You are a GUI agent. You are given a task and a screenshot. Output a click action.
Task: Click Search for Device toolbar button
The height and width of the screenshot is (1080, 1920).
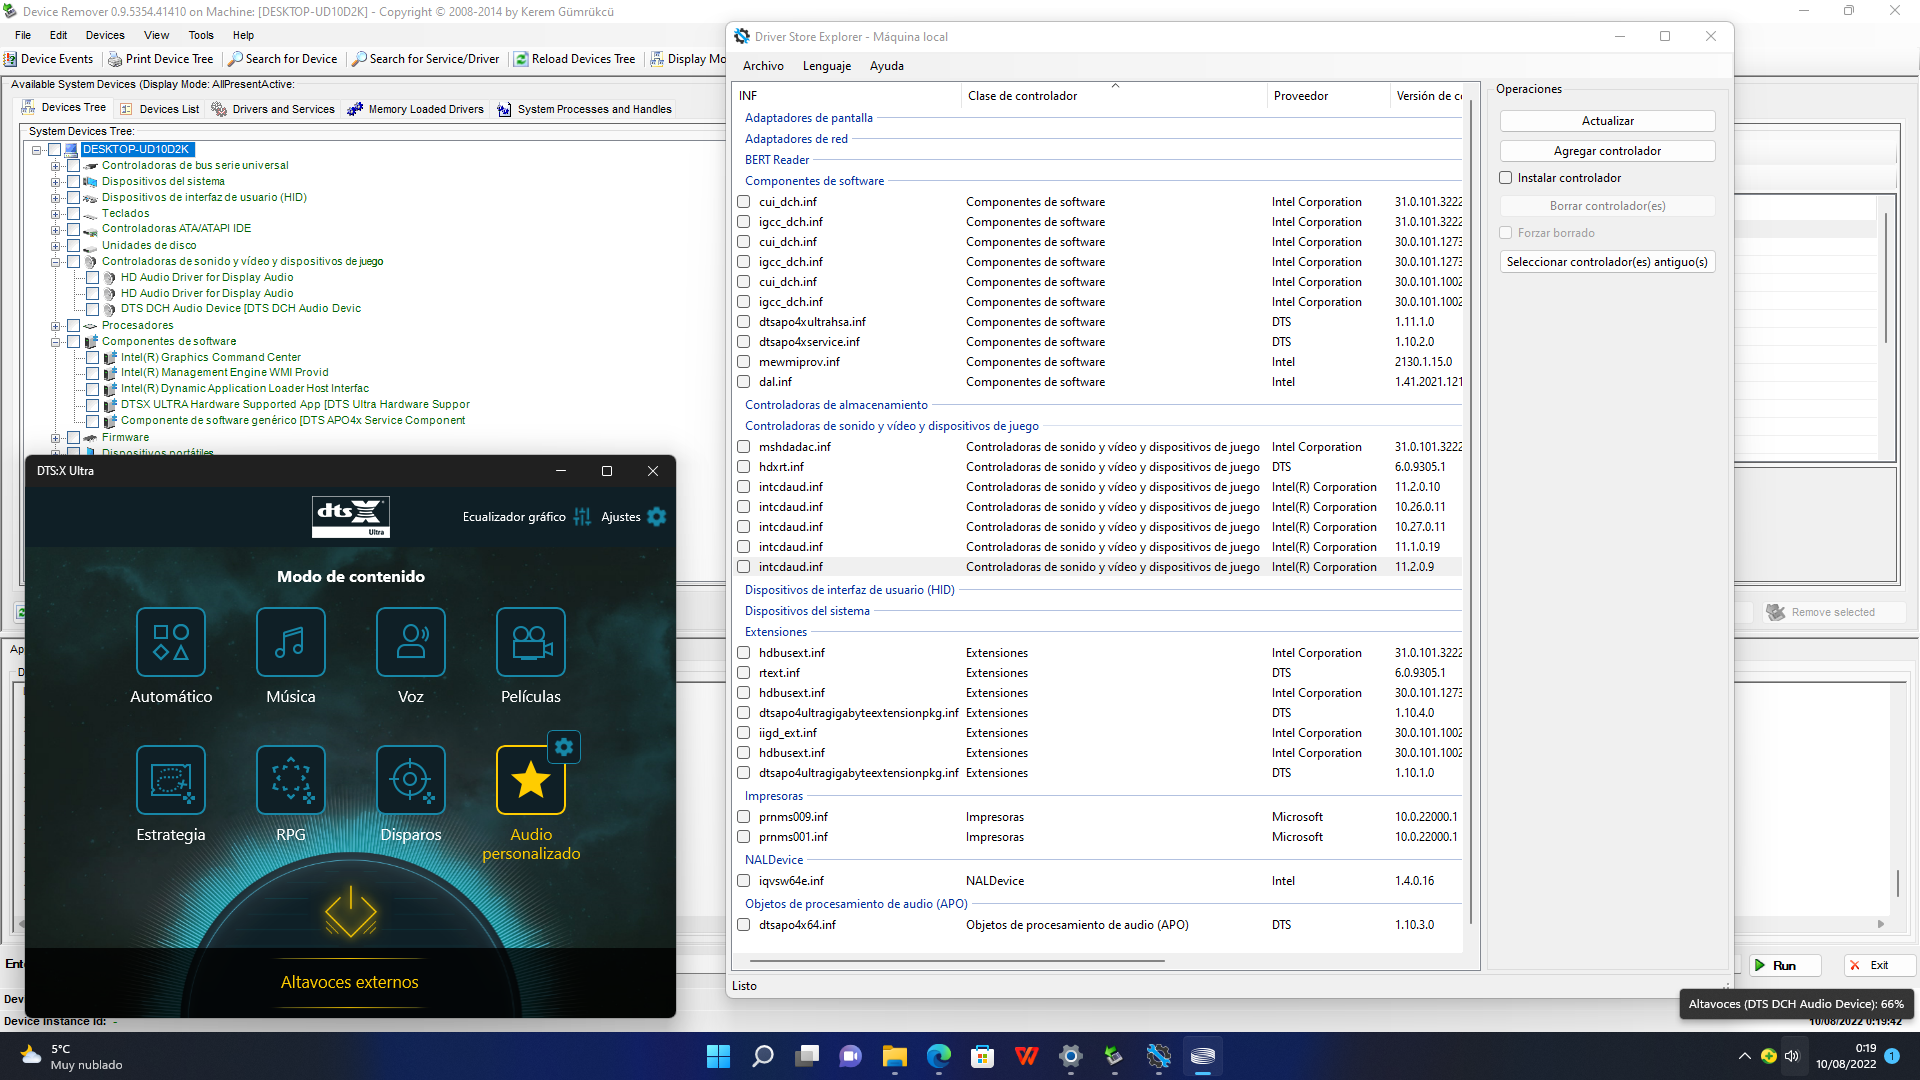coord(283,59)
